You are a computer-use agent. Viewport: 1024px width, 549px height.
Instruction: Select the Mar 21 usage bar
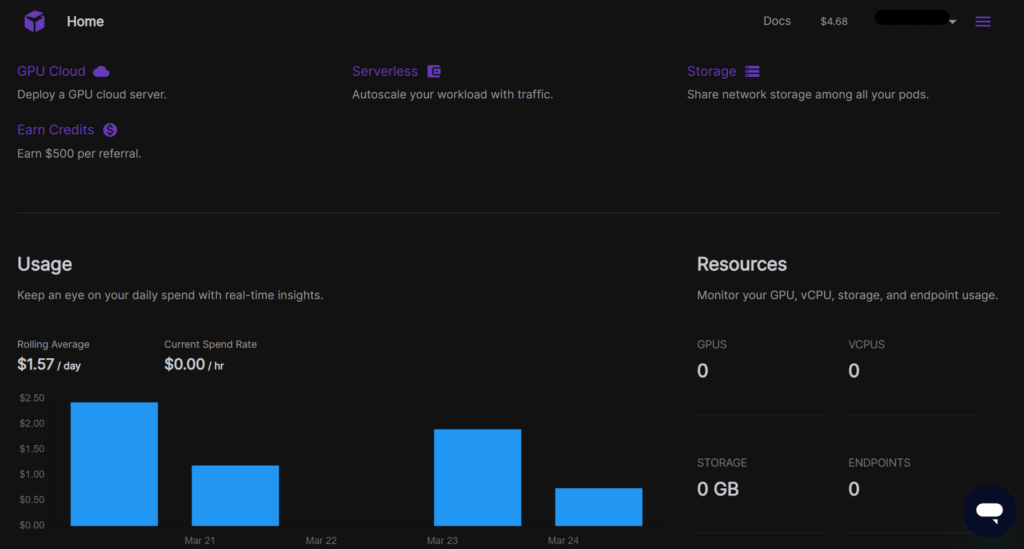click(x=235, y=495)
